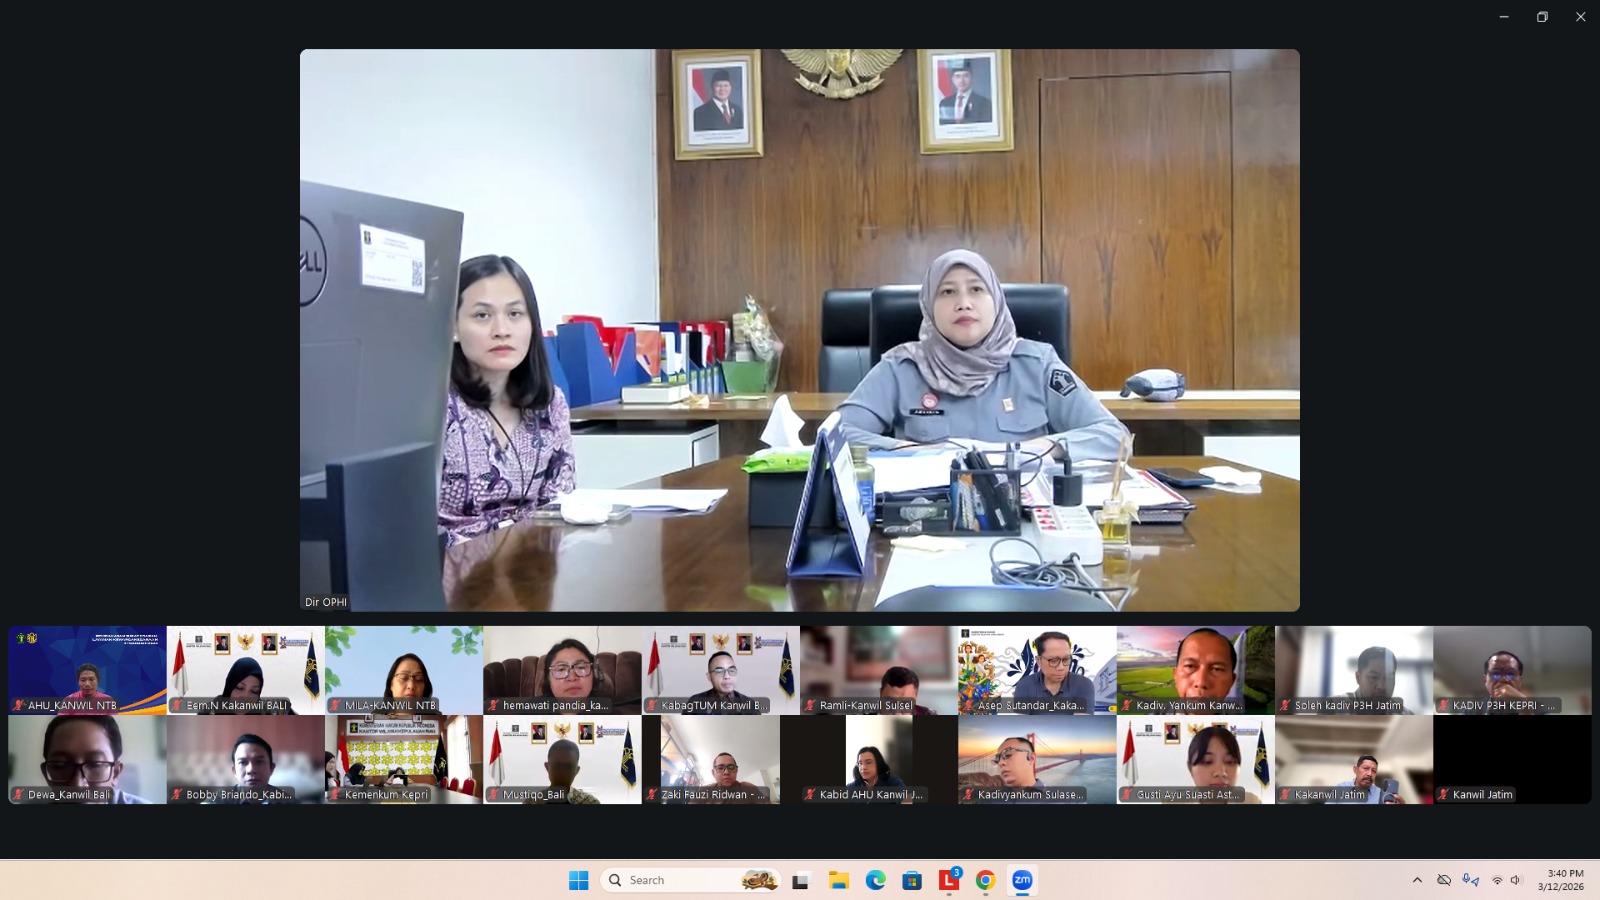This screenshot has width=1600, height=900.
Task: Restore down the Zoom window
Action: [1542, 17]
